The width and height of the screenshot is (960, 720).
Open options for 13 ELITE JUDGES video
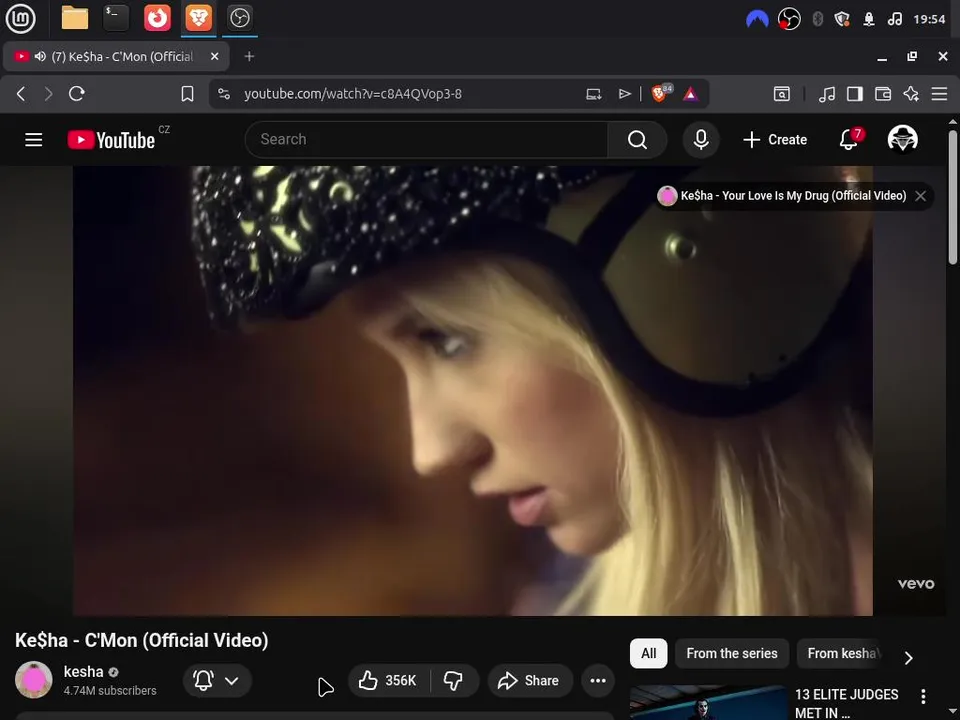923,696
